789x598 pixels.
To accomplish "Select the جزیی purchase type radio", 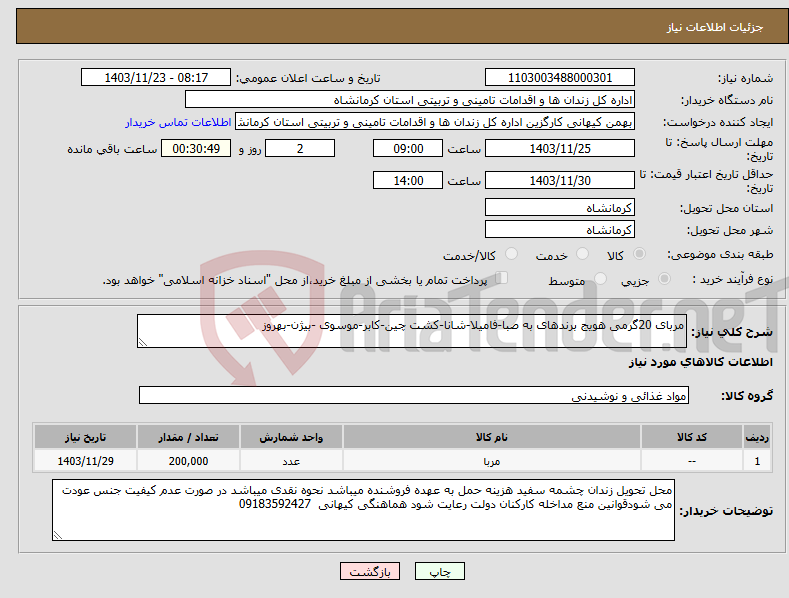I will point(664,278).
